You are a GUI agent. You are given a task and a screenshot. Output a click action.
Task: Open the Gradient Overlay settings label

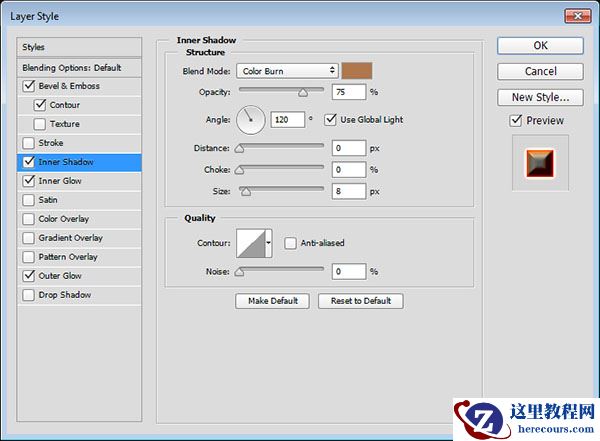[x=70, y=238]
